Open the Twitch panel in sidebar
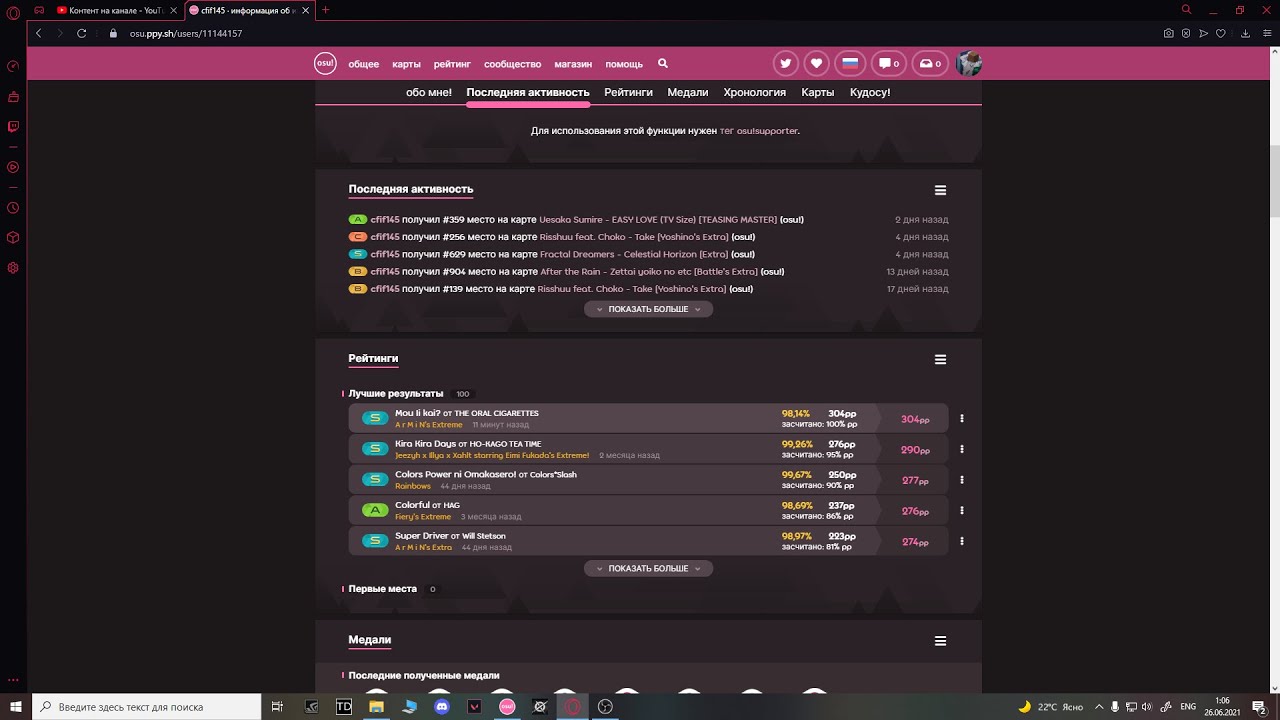The height and width of the screenshot is (720, 1280). pyautogui.click(x=13, y=127)
